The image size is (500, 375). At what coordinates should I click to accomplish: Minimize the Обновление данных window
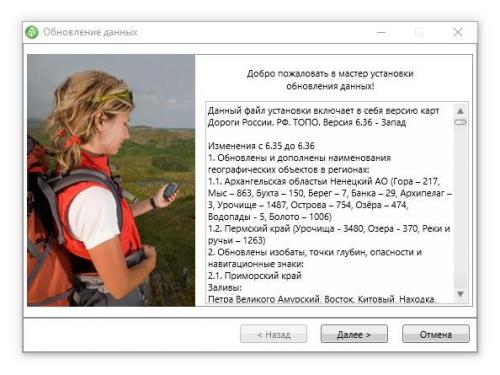pyautogui.click(x=381, y=32)
